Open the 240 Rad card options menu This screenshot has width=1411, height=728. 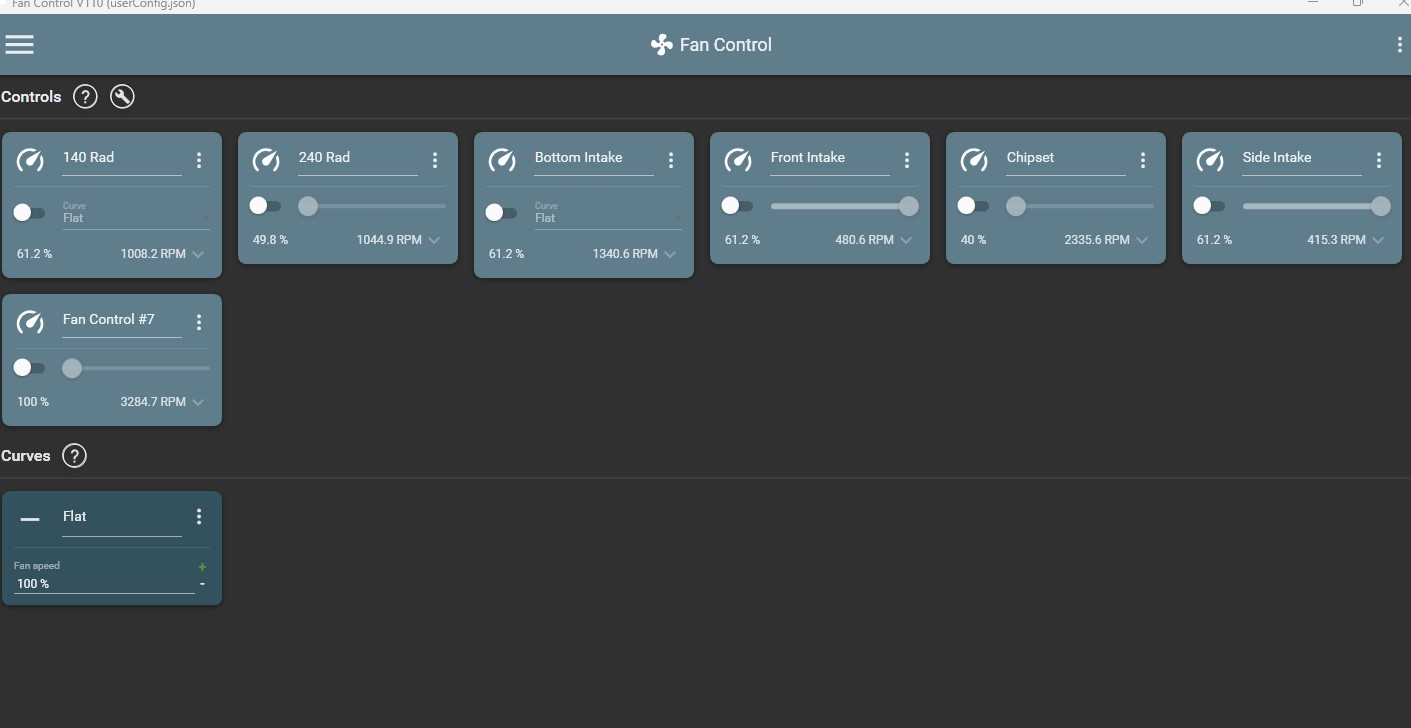pyautogui.click(x=435, y=160)
